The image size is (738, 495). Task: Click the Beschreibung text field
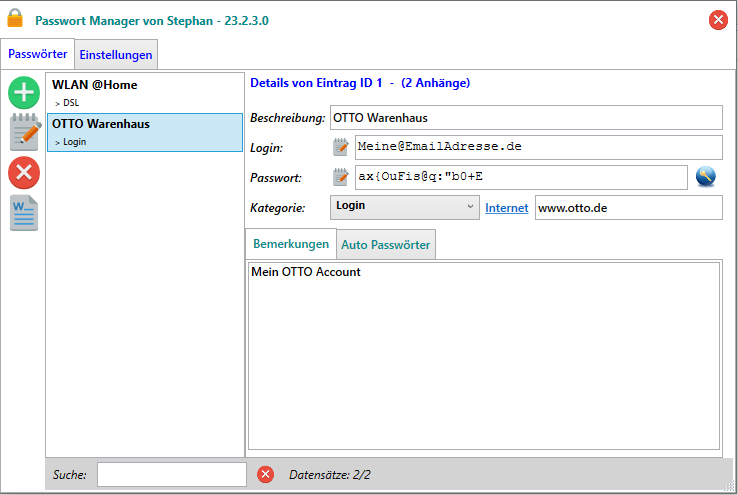click(x=524, y=118)
